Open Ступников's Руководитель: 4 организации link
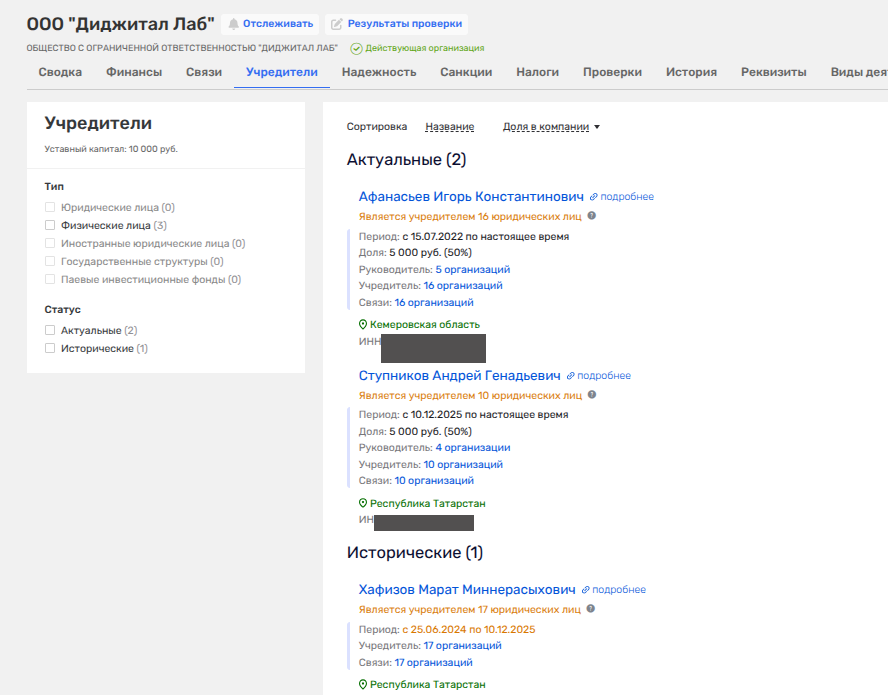This screenshot has height=695, width=888. click(x=473, y=447)
